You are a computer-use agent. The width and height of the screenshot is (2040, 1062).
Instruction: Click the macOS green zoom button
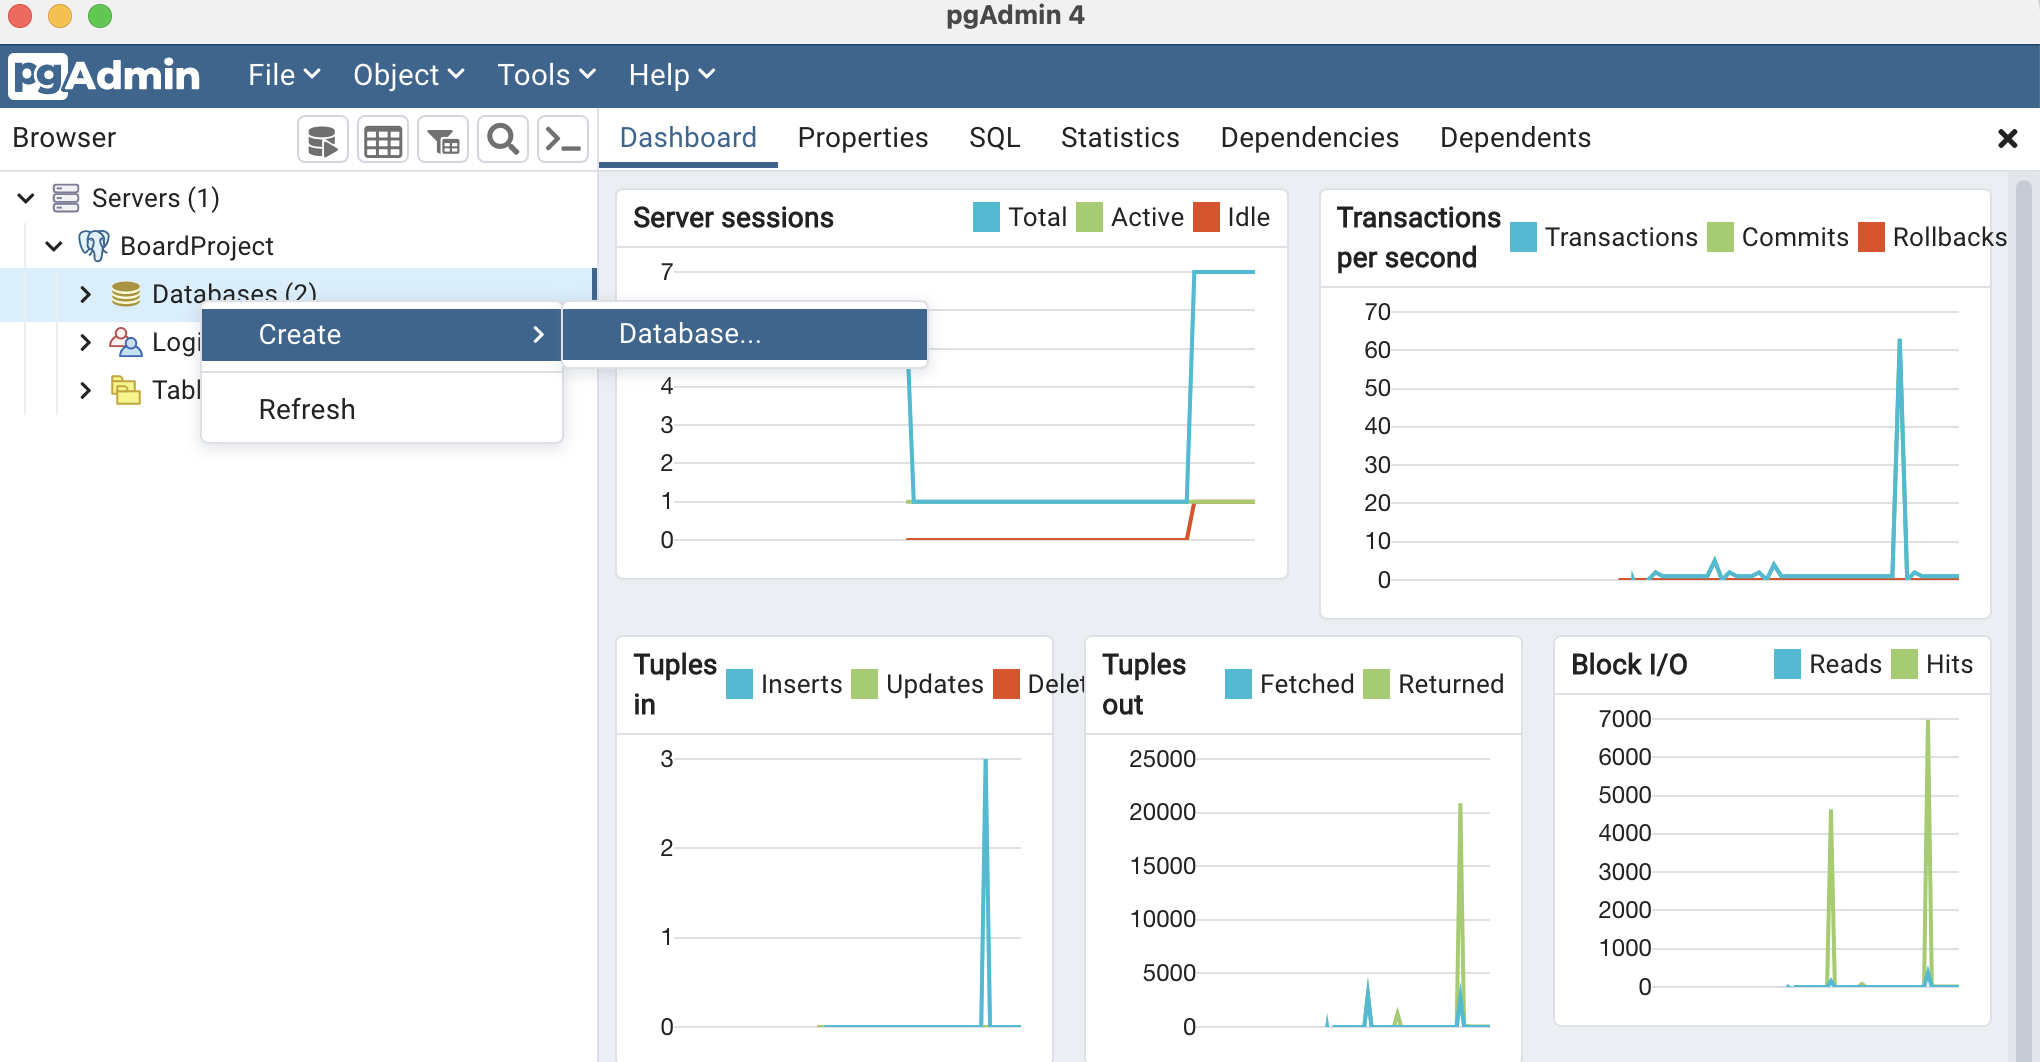point(100,15)
